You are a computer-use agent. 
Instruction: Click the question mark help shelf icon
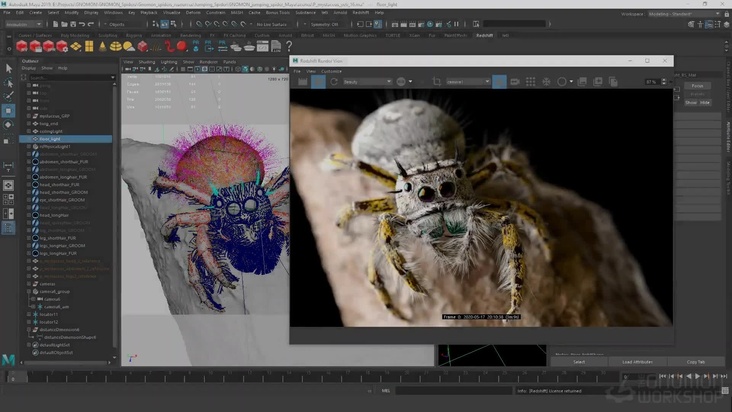(289, 46)
